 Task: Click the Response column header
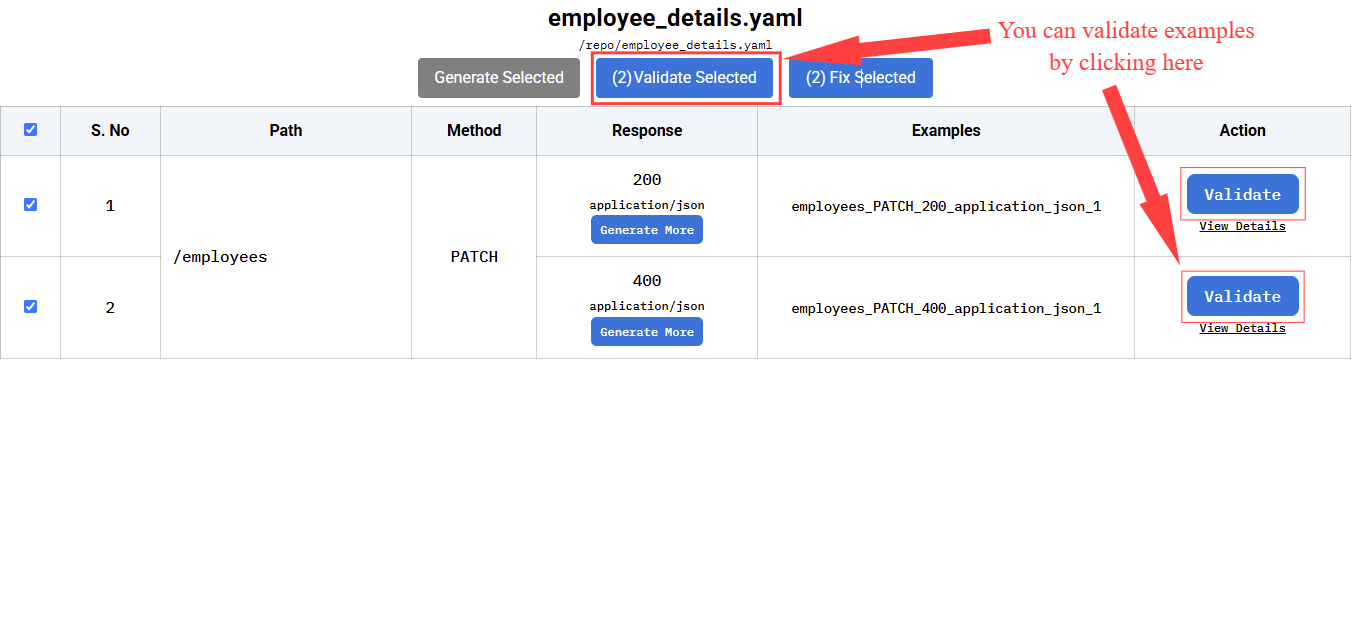pyautogui.click(x=647, y=131)
